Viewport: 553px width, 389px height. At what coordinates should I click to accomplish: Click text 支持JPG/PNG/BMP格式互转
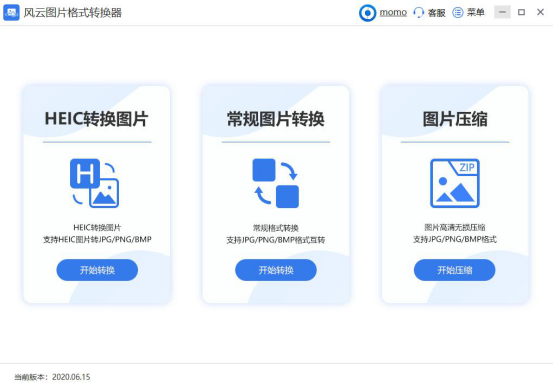click(x=275, y=240)
